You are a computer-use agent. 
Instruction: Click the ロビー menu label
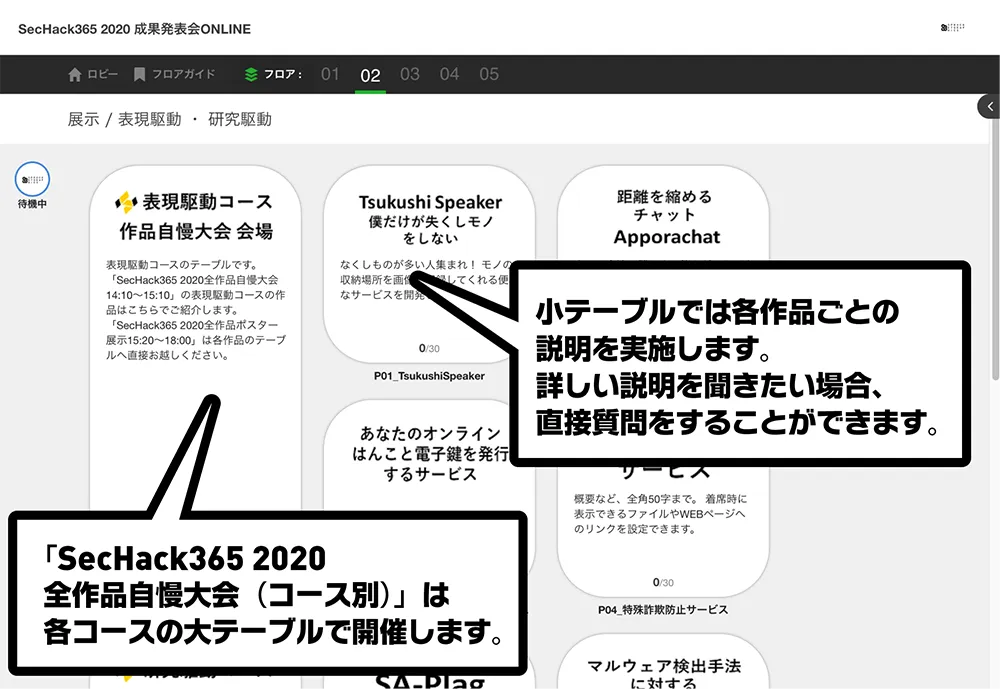pyautogui.click(x=103, y=75)
